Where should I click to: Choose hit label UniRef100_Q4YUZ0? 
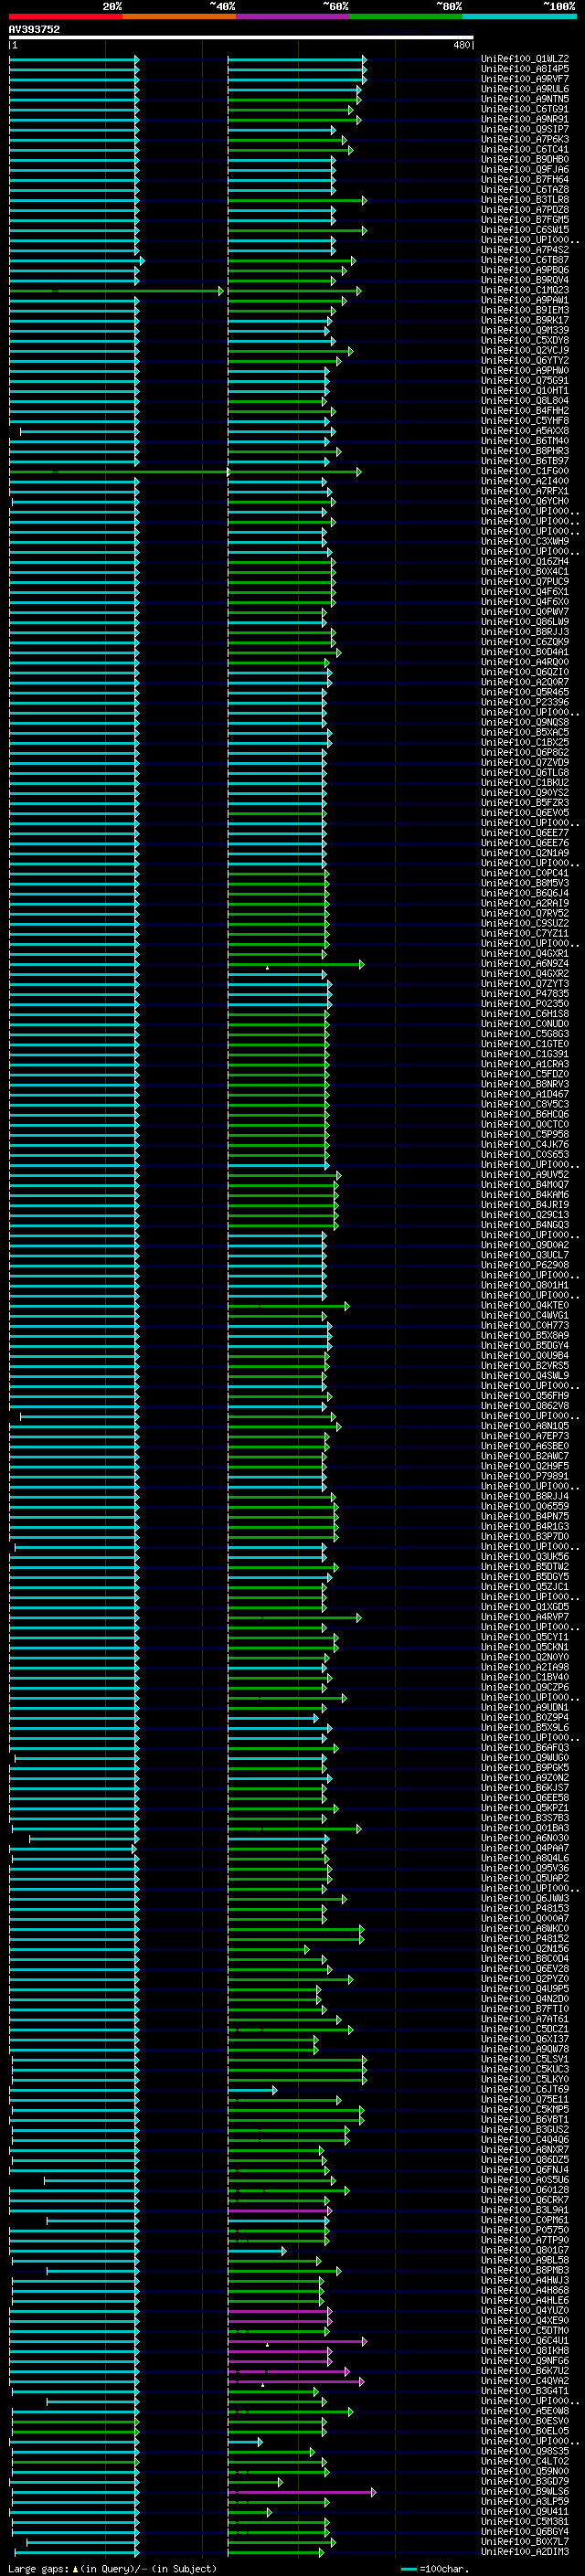pos(525,2309)
